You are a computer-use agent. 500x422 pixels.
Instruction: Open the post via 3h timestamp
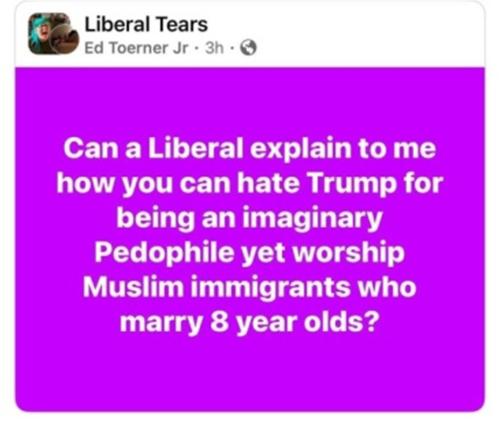(x=214, y=48)
